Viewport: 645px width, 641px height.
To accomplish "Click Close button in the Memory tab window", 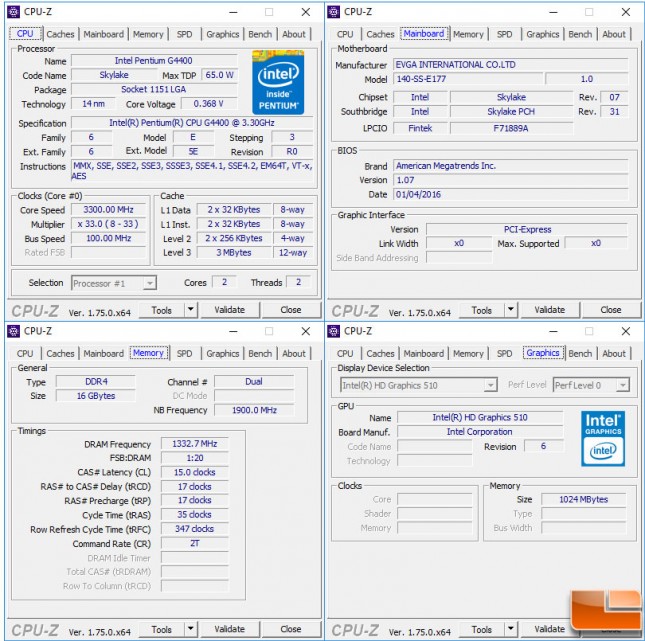I will tap(291, 629).
